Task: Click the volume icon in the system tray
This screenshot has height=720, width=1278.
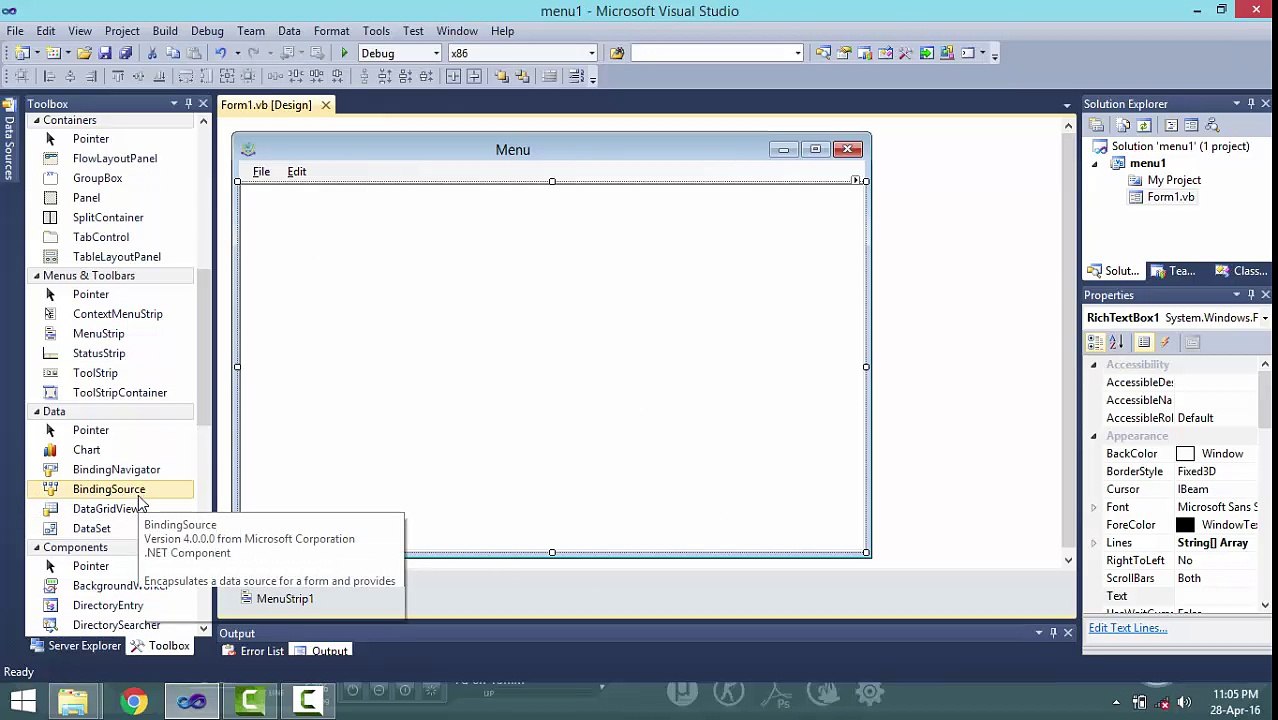Action: point(1184,702)
